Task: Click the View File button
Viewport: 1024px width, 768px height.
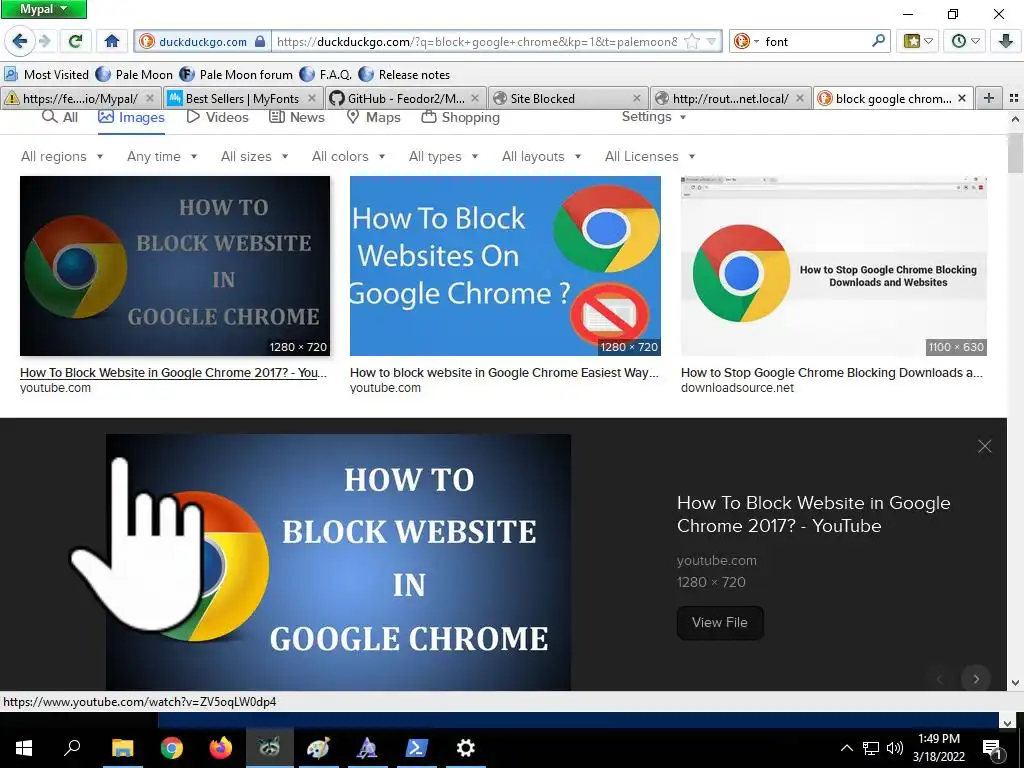Action: 720,623
